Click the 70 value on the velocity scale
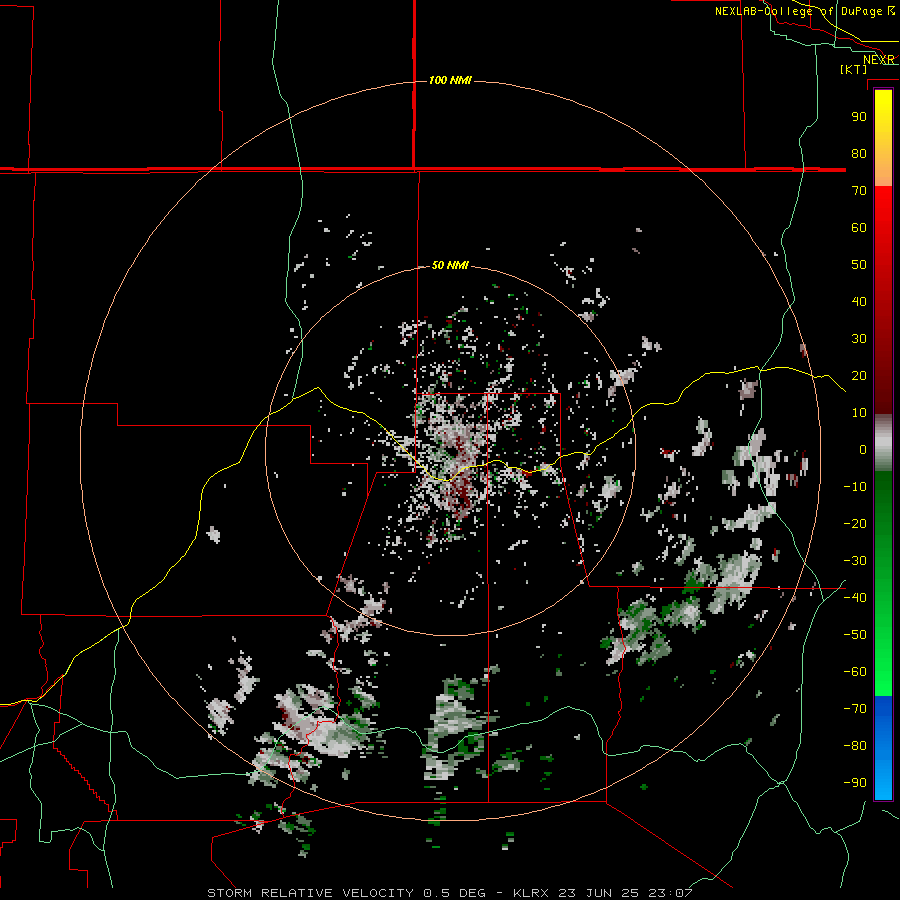Viewport: 900px width, 900px height. coord(859,191)
